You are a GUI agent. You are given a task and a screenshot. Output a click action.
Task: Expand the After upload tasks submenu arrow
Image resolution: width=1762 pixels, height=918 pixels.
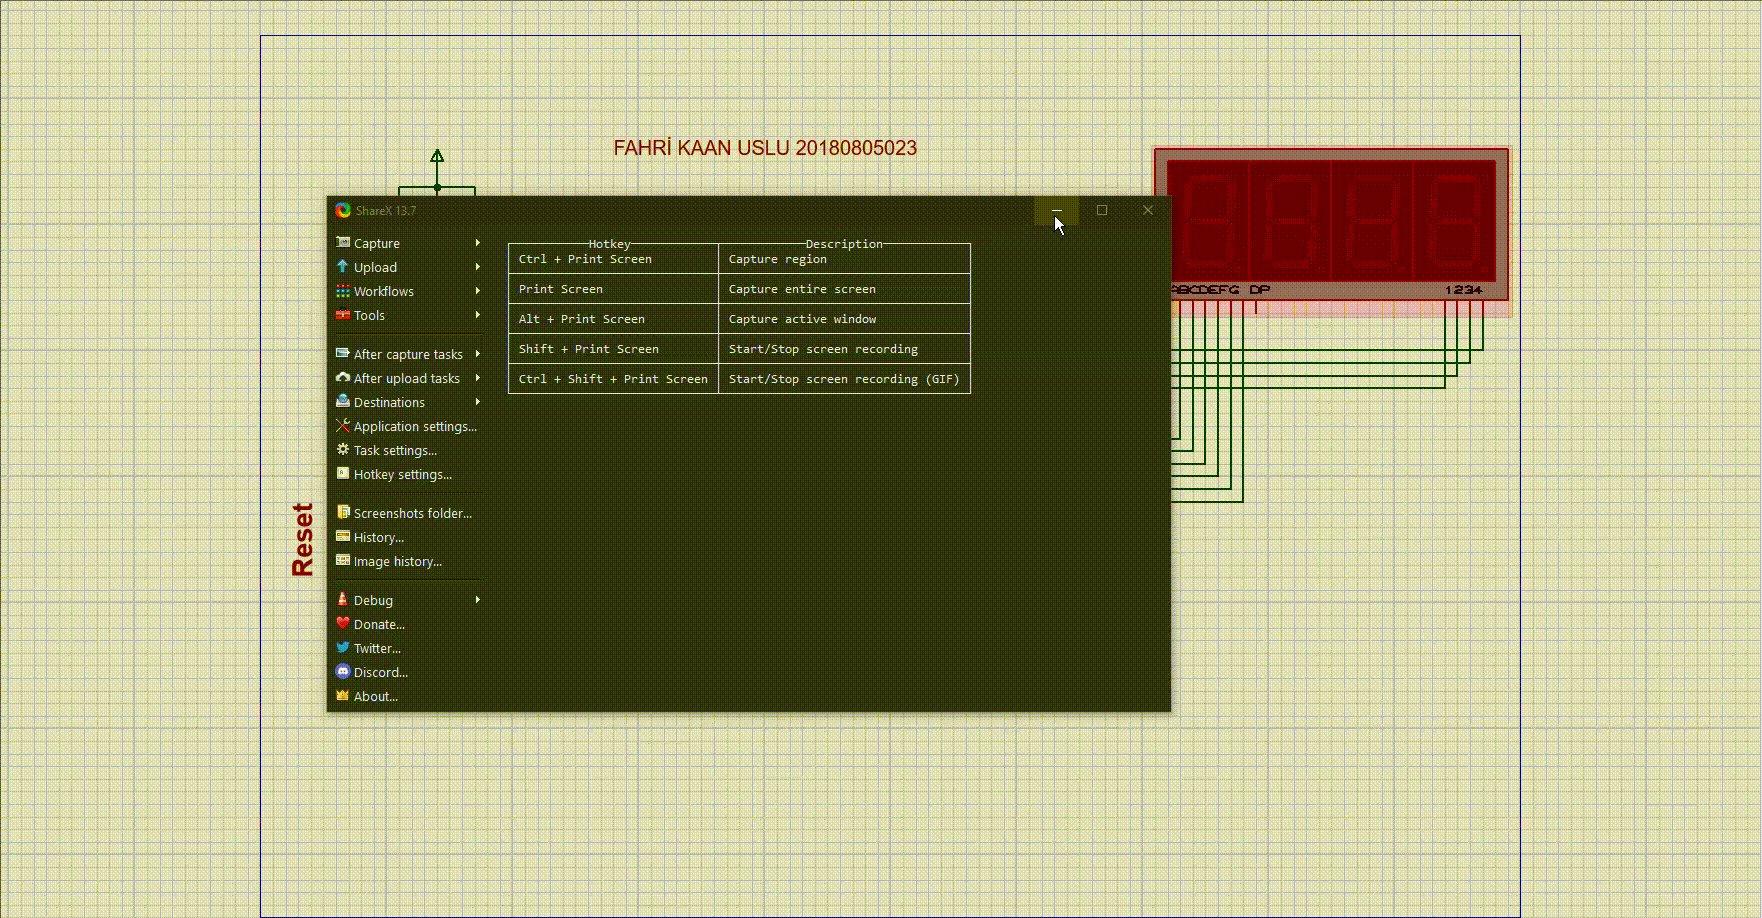pos(478,378)
